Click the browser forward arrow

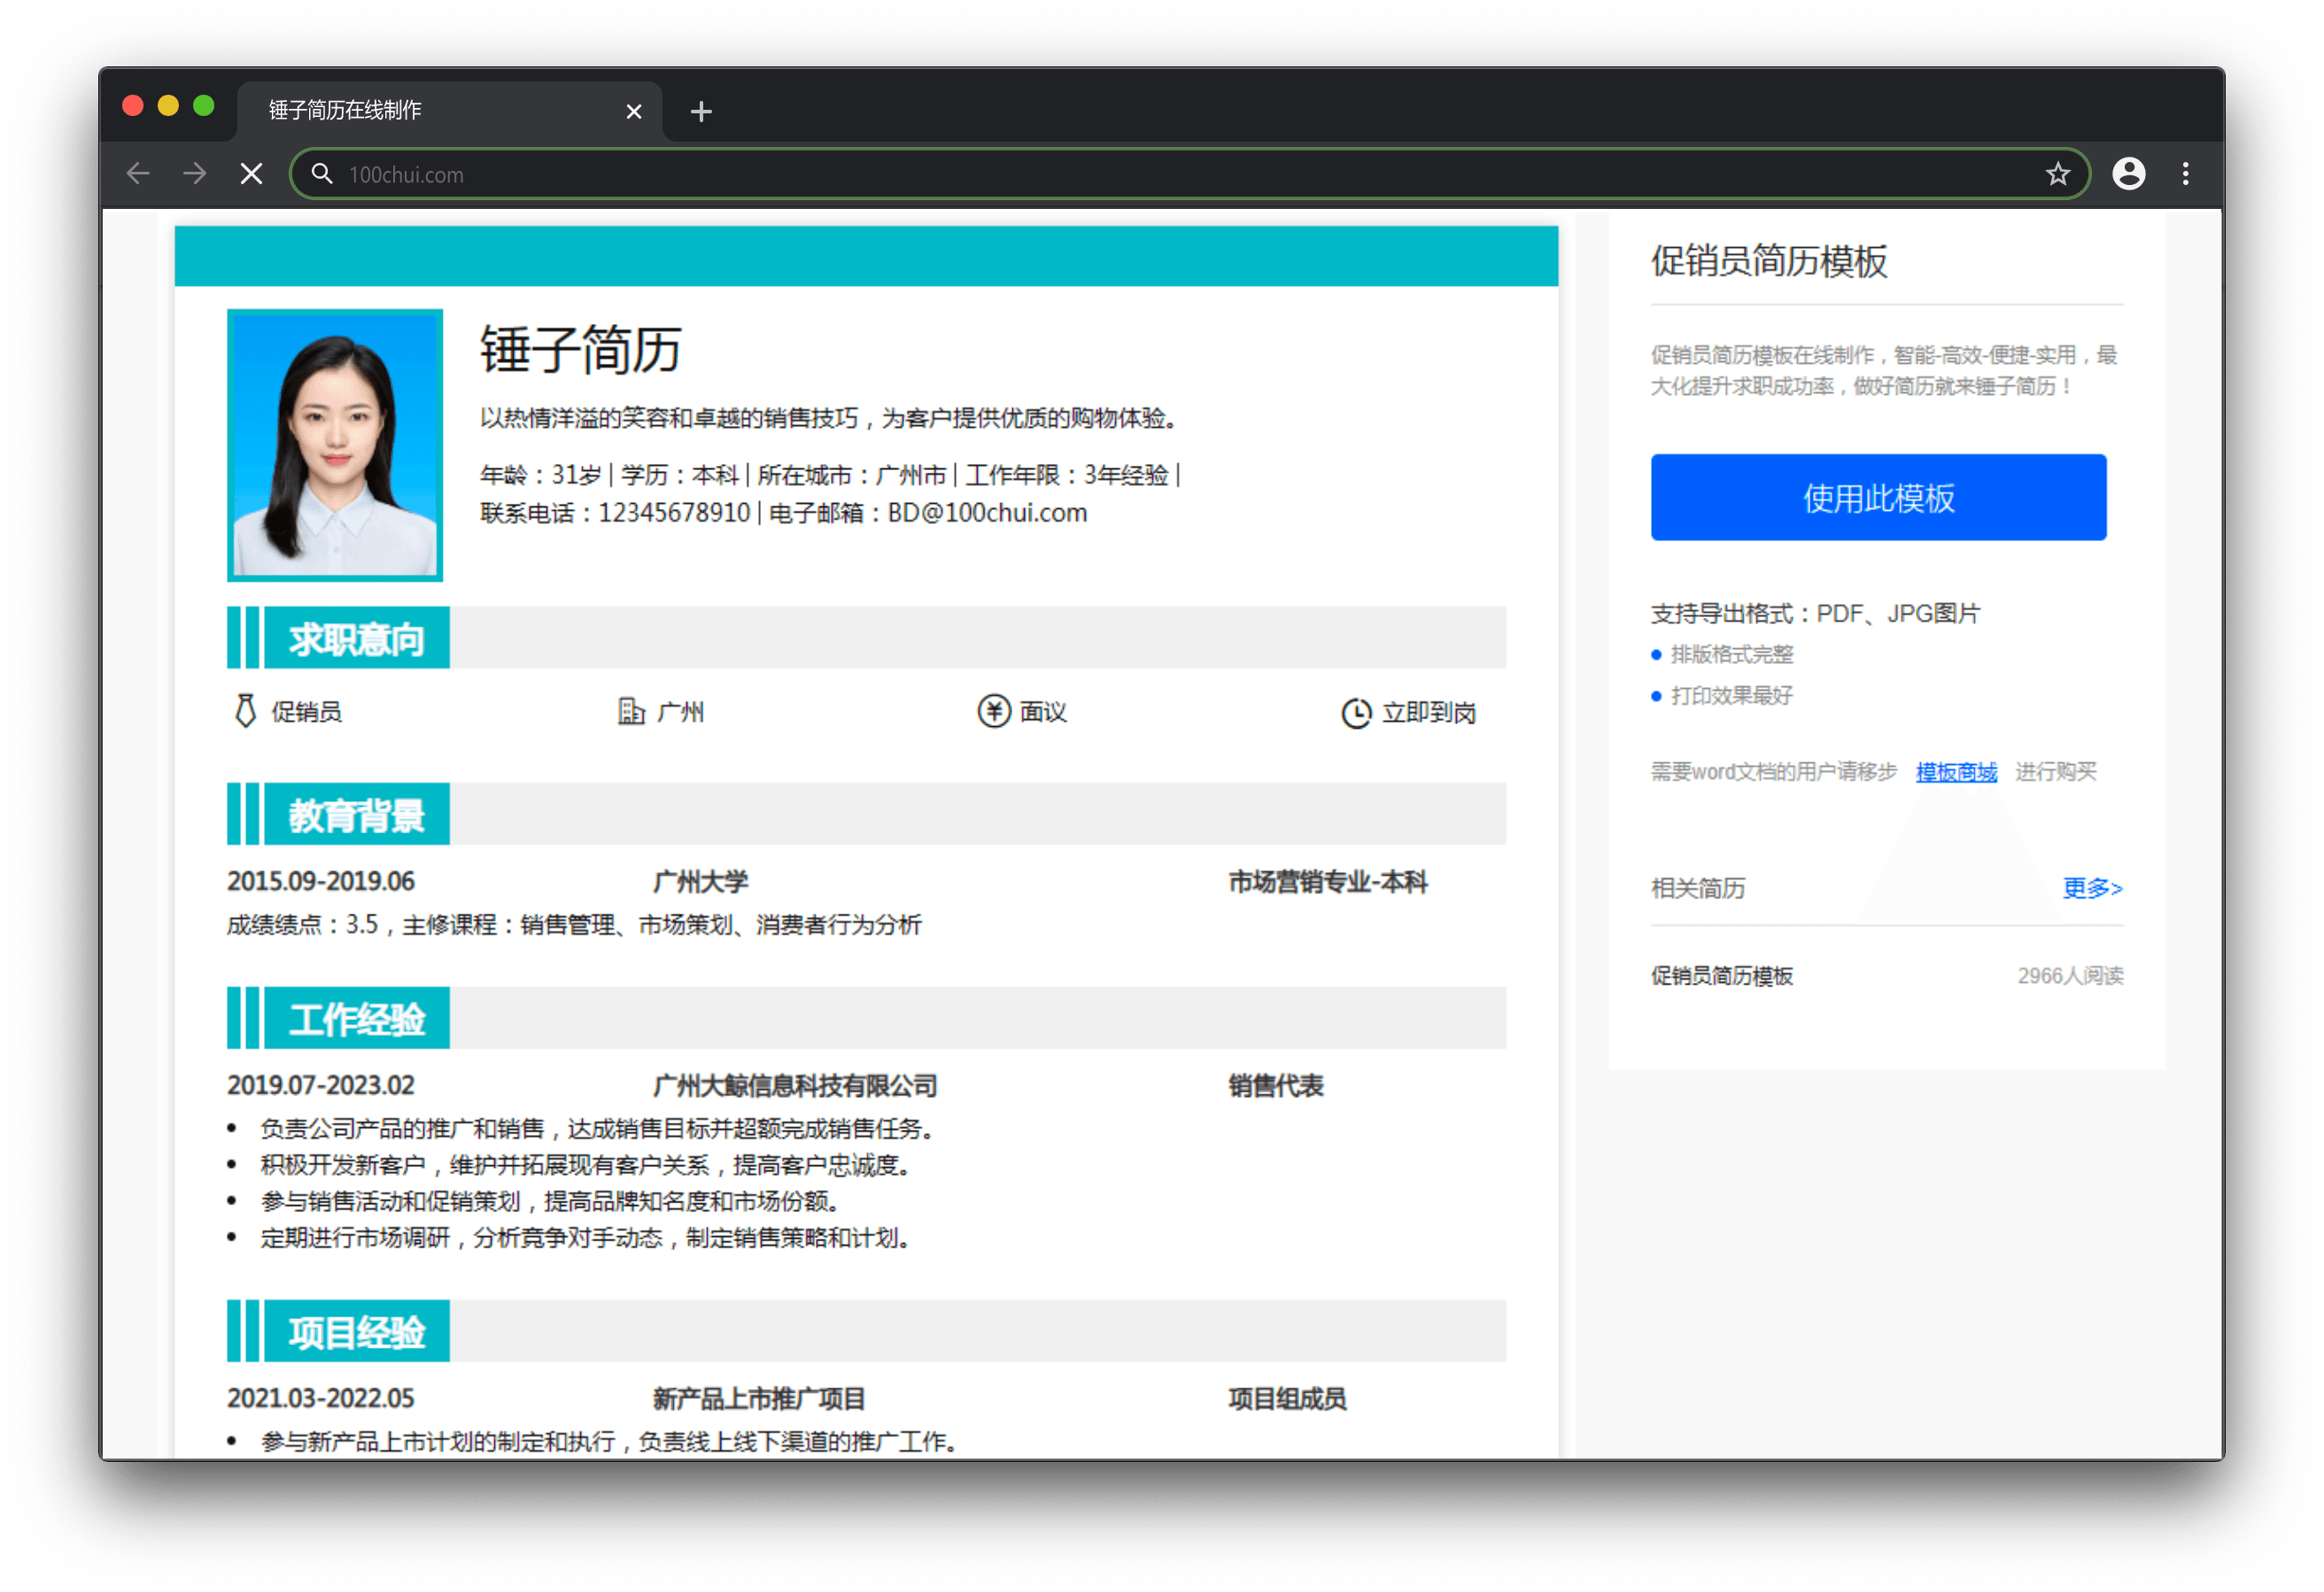tap(195, 174)
